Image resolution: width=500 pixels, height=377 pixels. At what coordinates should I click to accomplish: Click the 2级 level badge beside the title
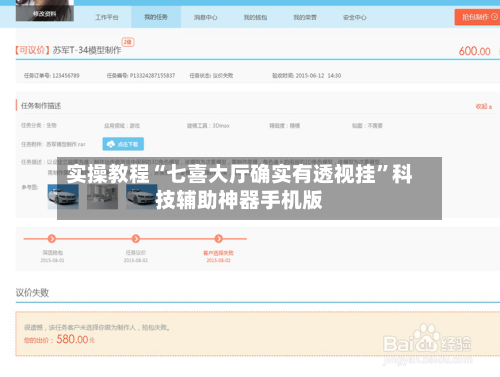[128, 42]
